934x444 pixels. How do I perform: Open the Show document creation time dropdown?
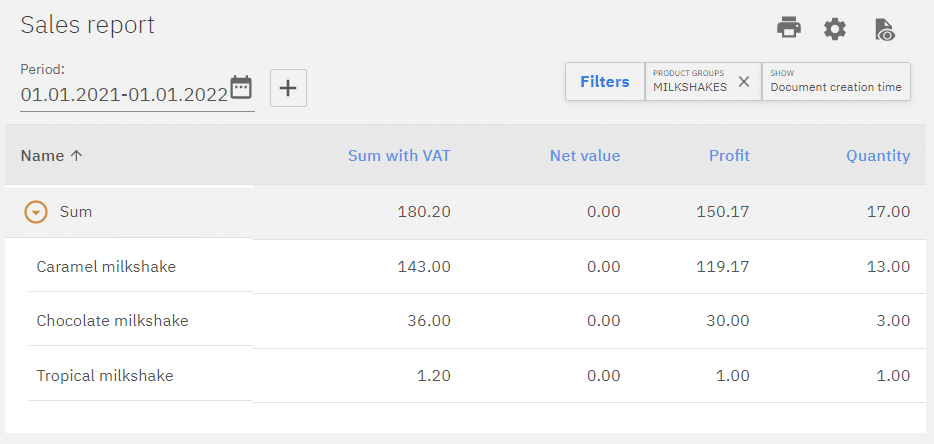836,82
